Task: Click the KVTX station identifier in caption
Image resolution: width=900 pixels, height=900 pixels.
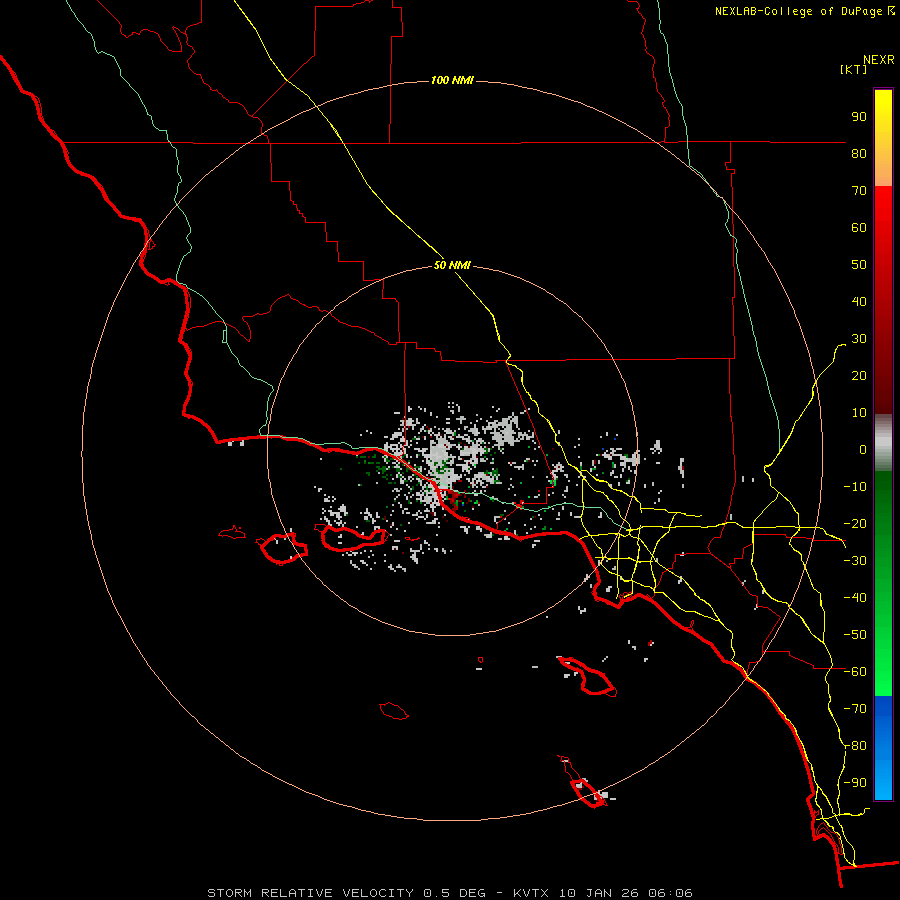Action: click(x=531, y=893)
